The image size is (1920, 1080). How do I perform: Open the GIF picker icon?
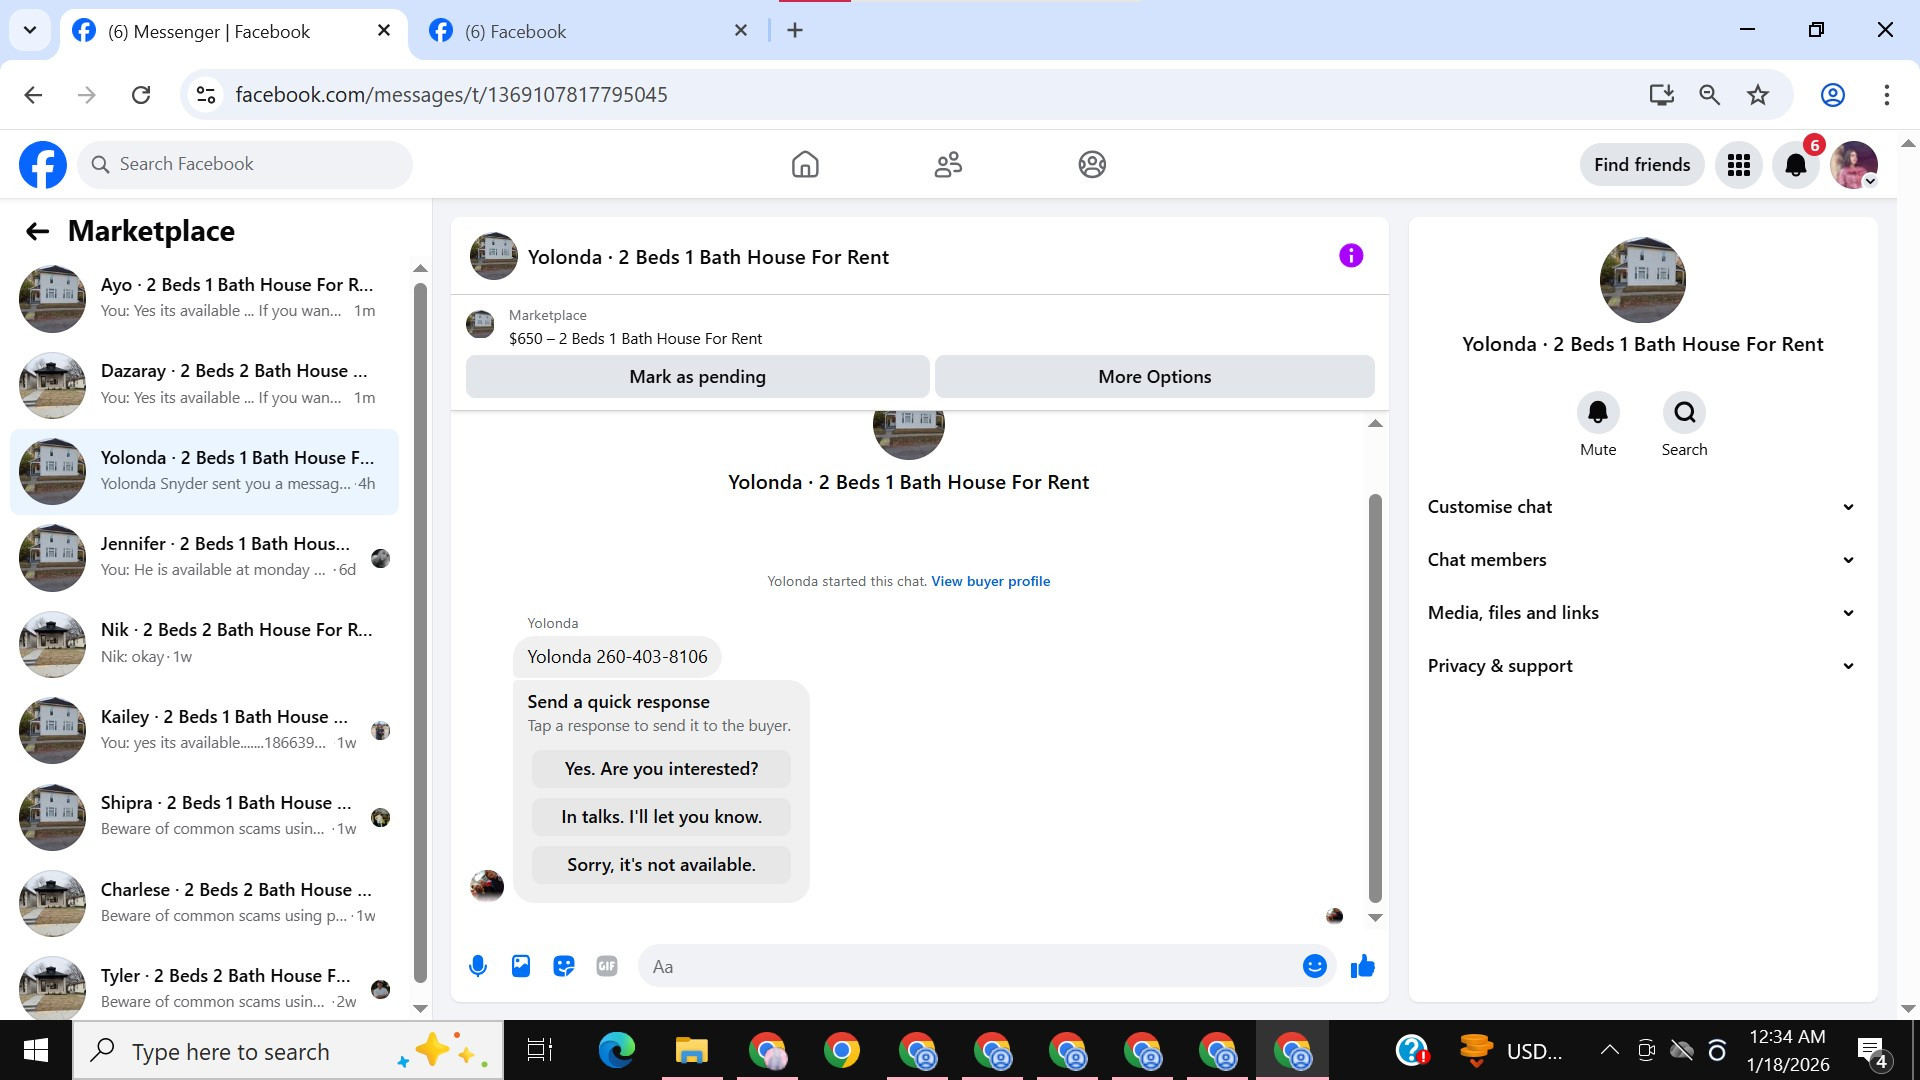[607, 966]
